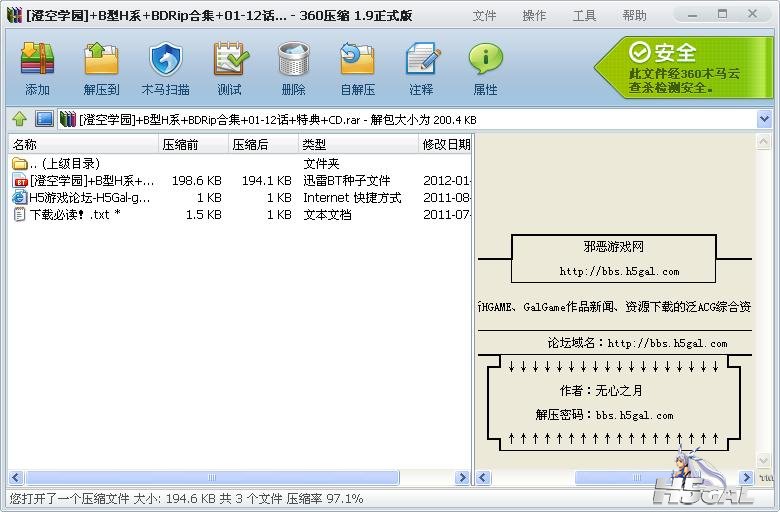The image size is (780, 512).
Task: Open the 文件 menu
Action: point(484,15)
